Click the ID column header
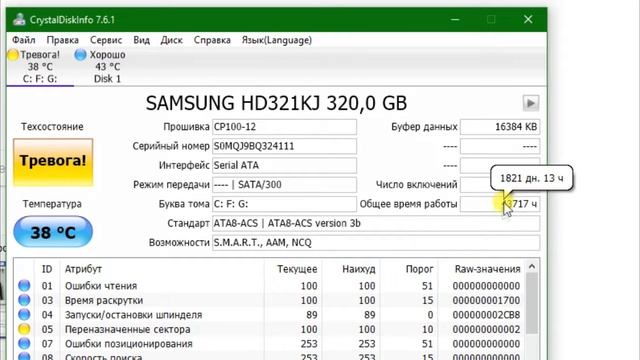Image resolution: width=640 pixels, height=360 pixels. [47, 269]
